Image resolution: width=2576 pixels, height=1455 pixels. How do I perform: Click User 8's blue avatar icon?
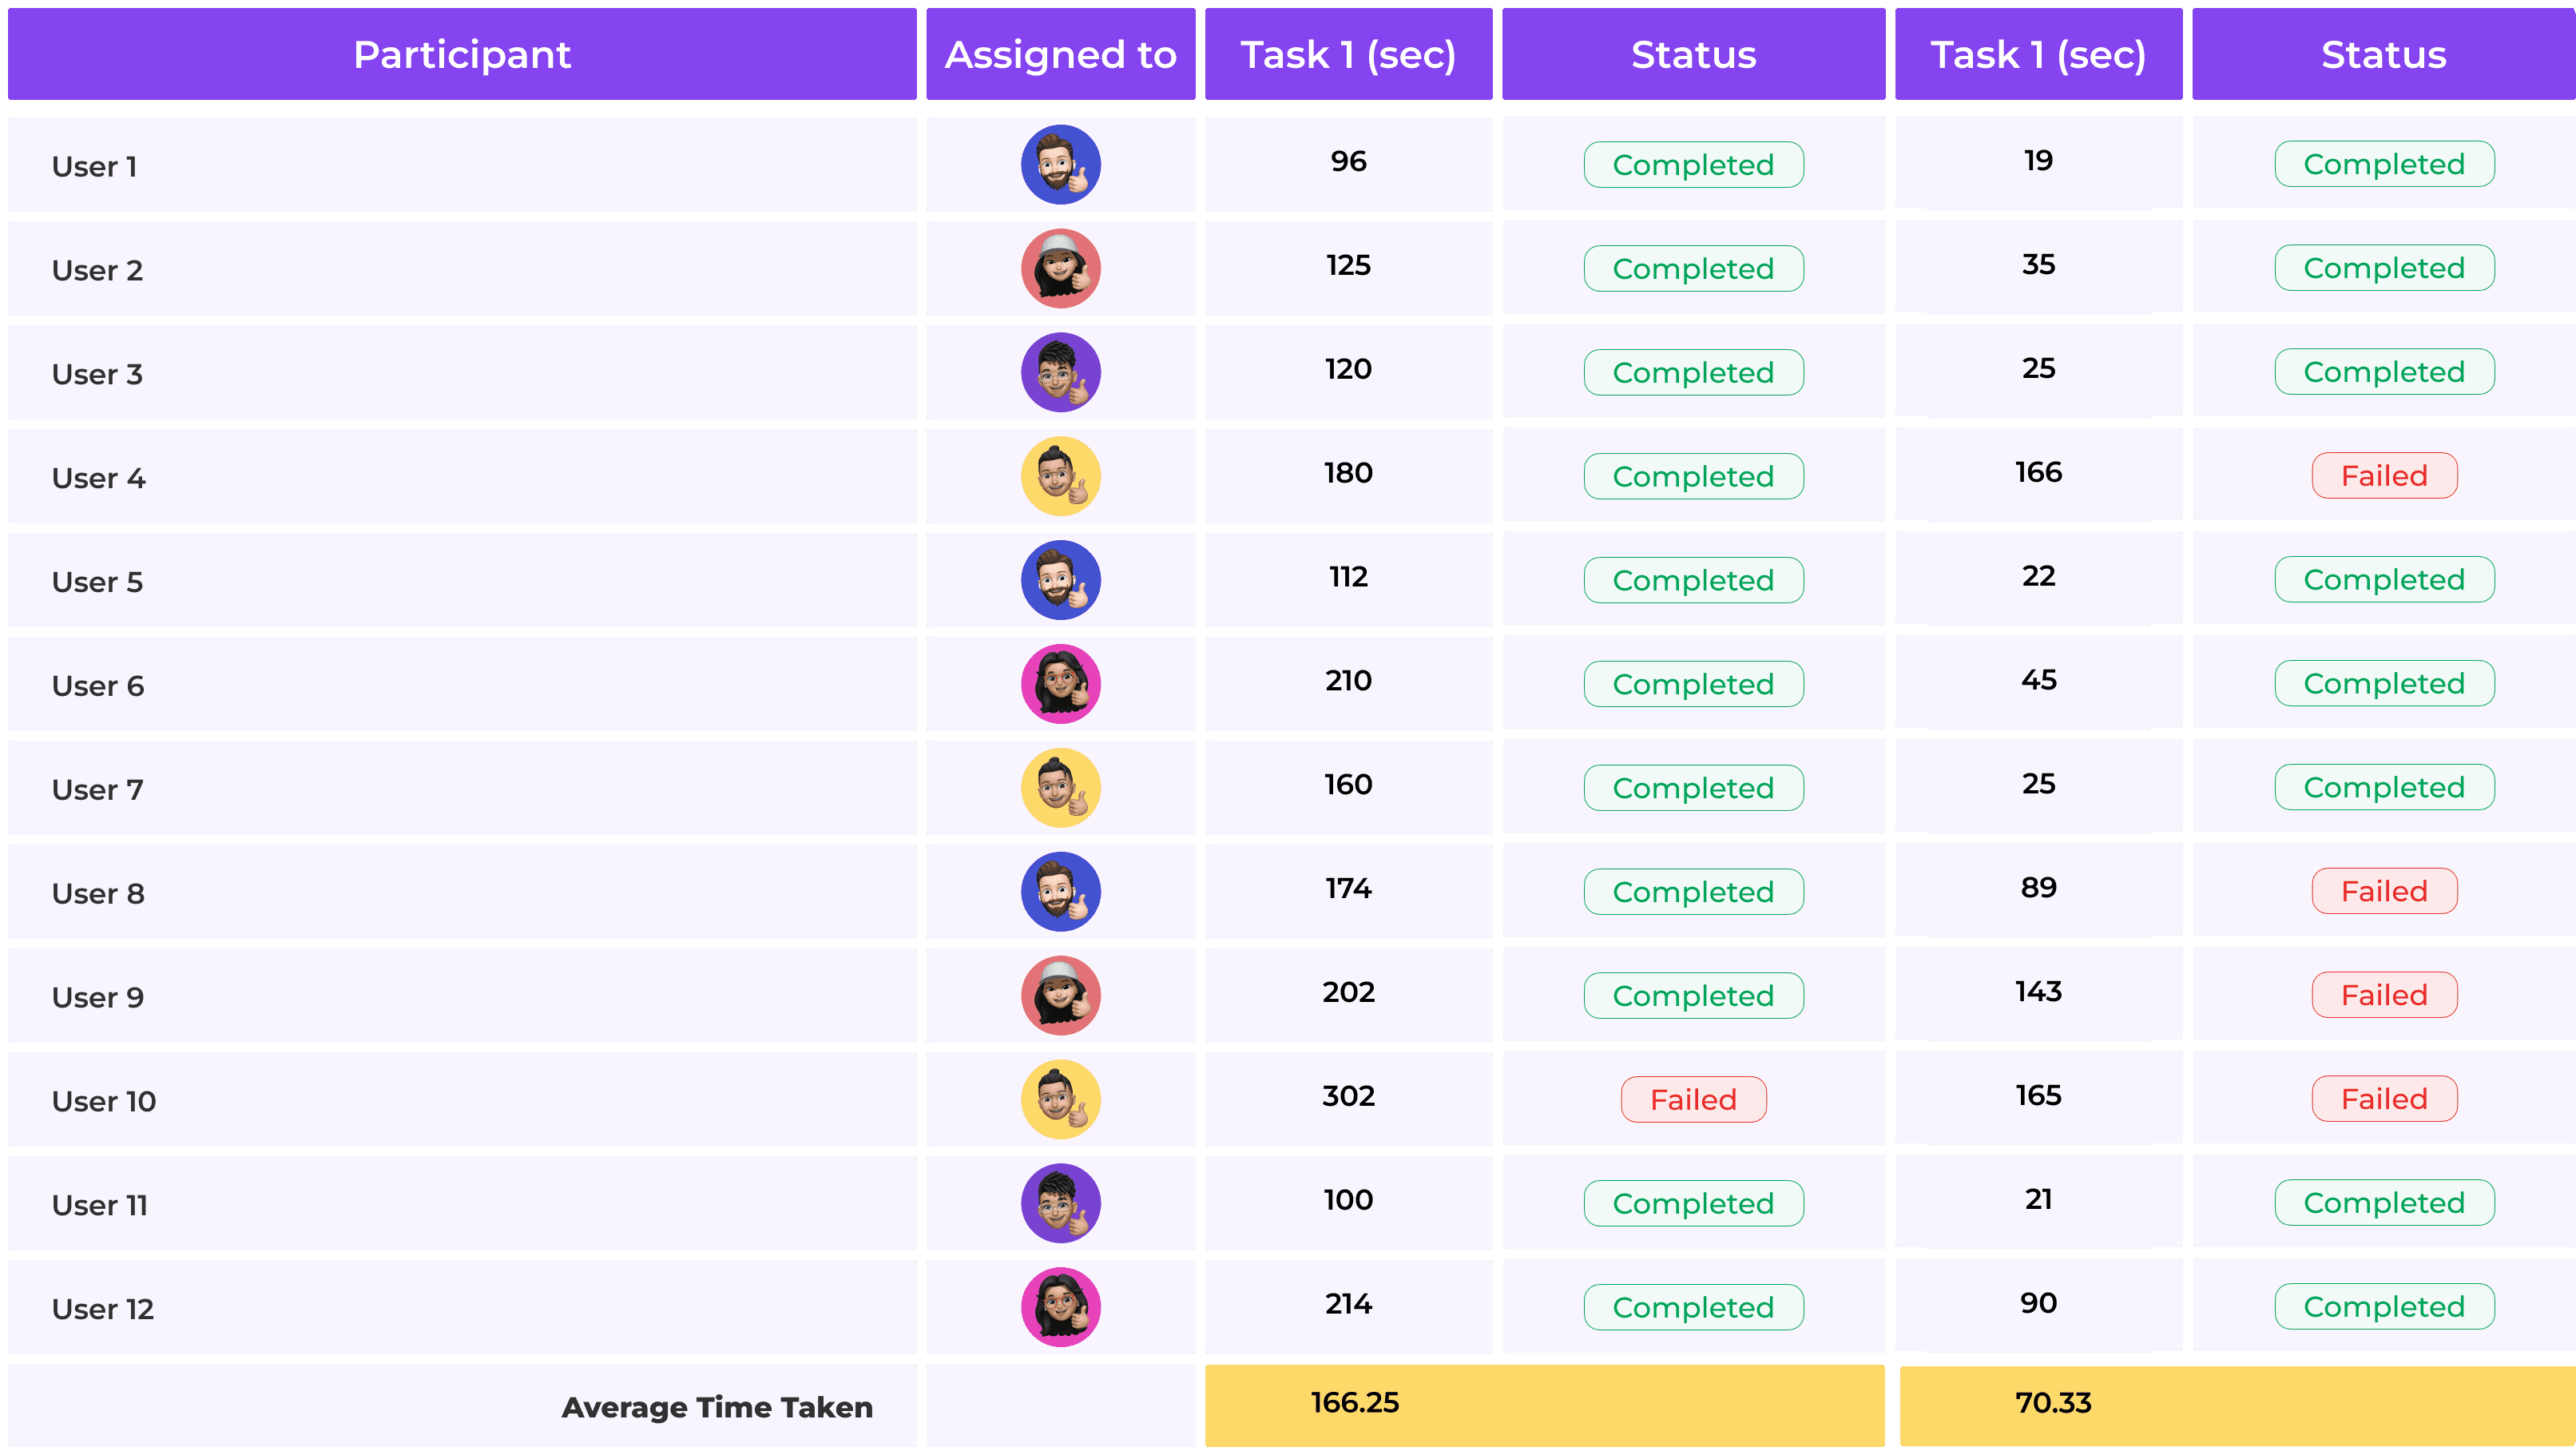click(1060, 892)
